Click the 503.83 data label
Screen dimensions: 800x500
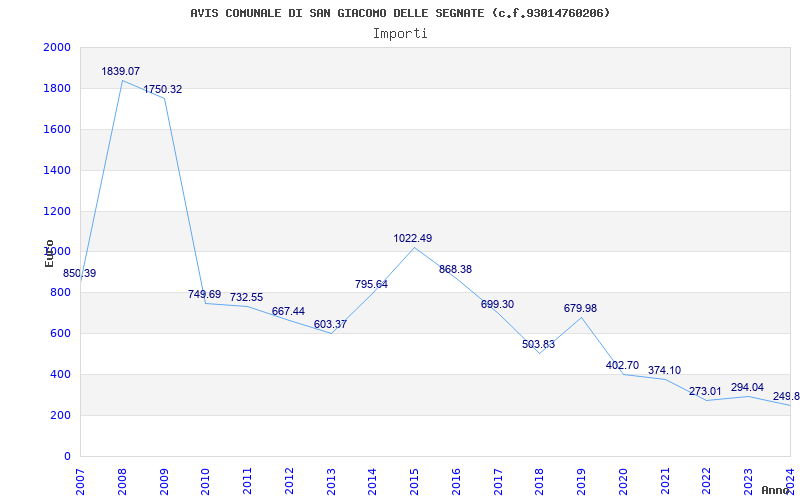click(538, 344)
